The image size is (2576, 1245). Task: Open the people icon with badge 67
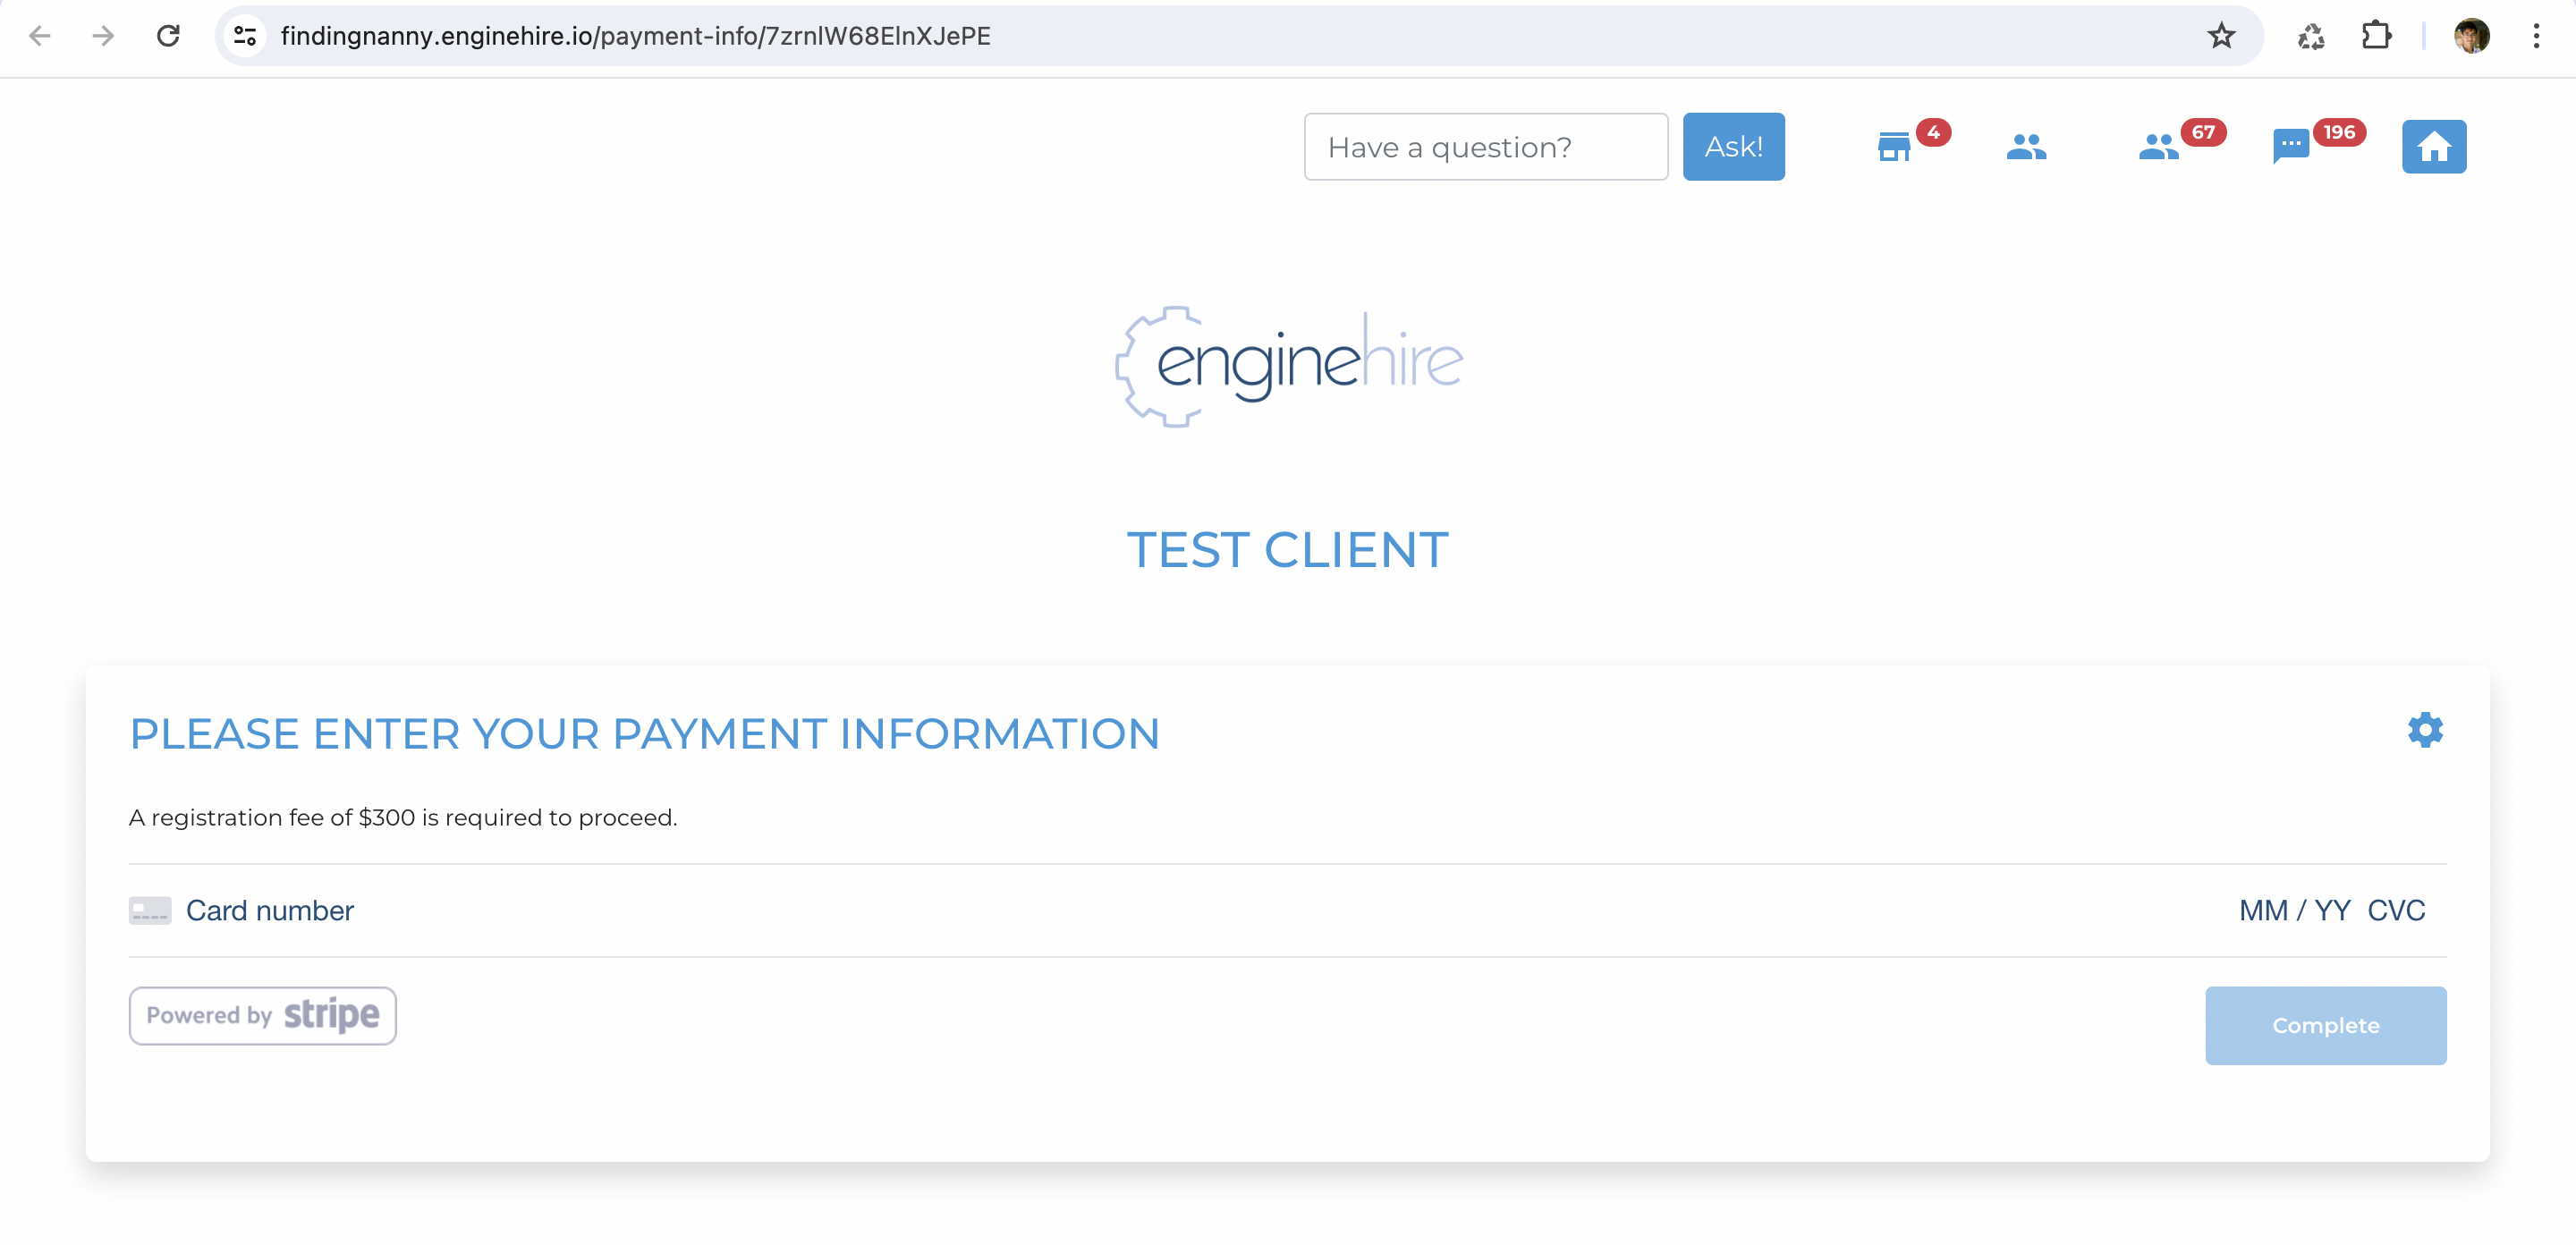click(2158, 147)
